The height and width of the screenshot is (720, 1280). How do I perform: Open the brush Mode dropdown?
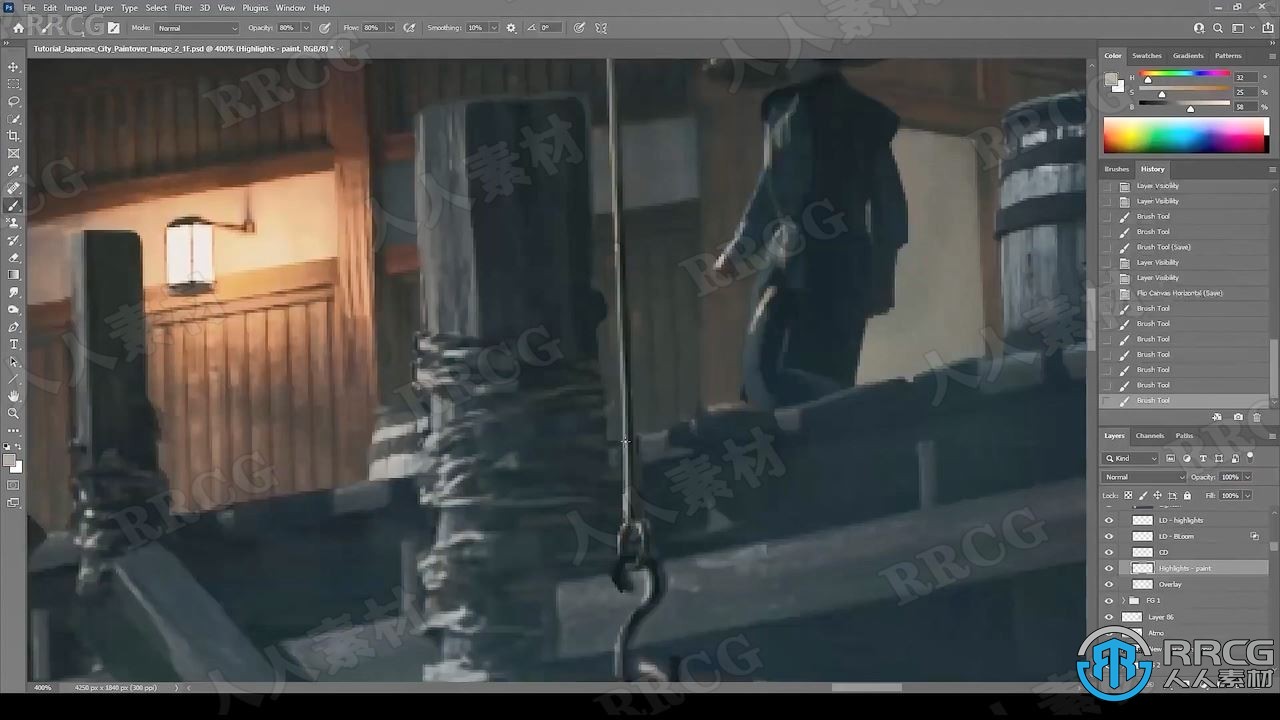197,28
